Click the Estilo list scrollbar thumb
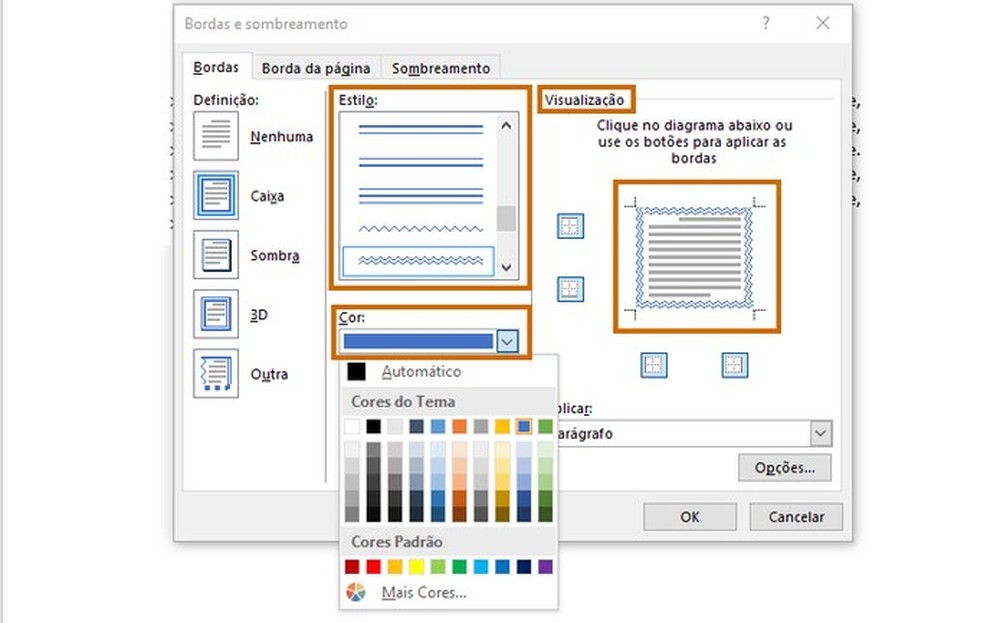Image resolution: width=1000 pixels, height=623 pixels. coord(506,218)
